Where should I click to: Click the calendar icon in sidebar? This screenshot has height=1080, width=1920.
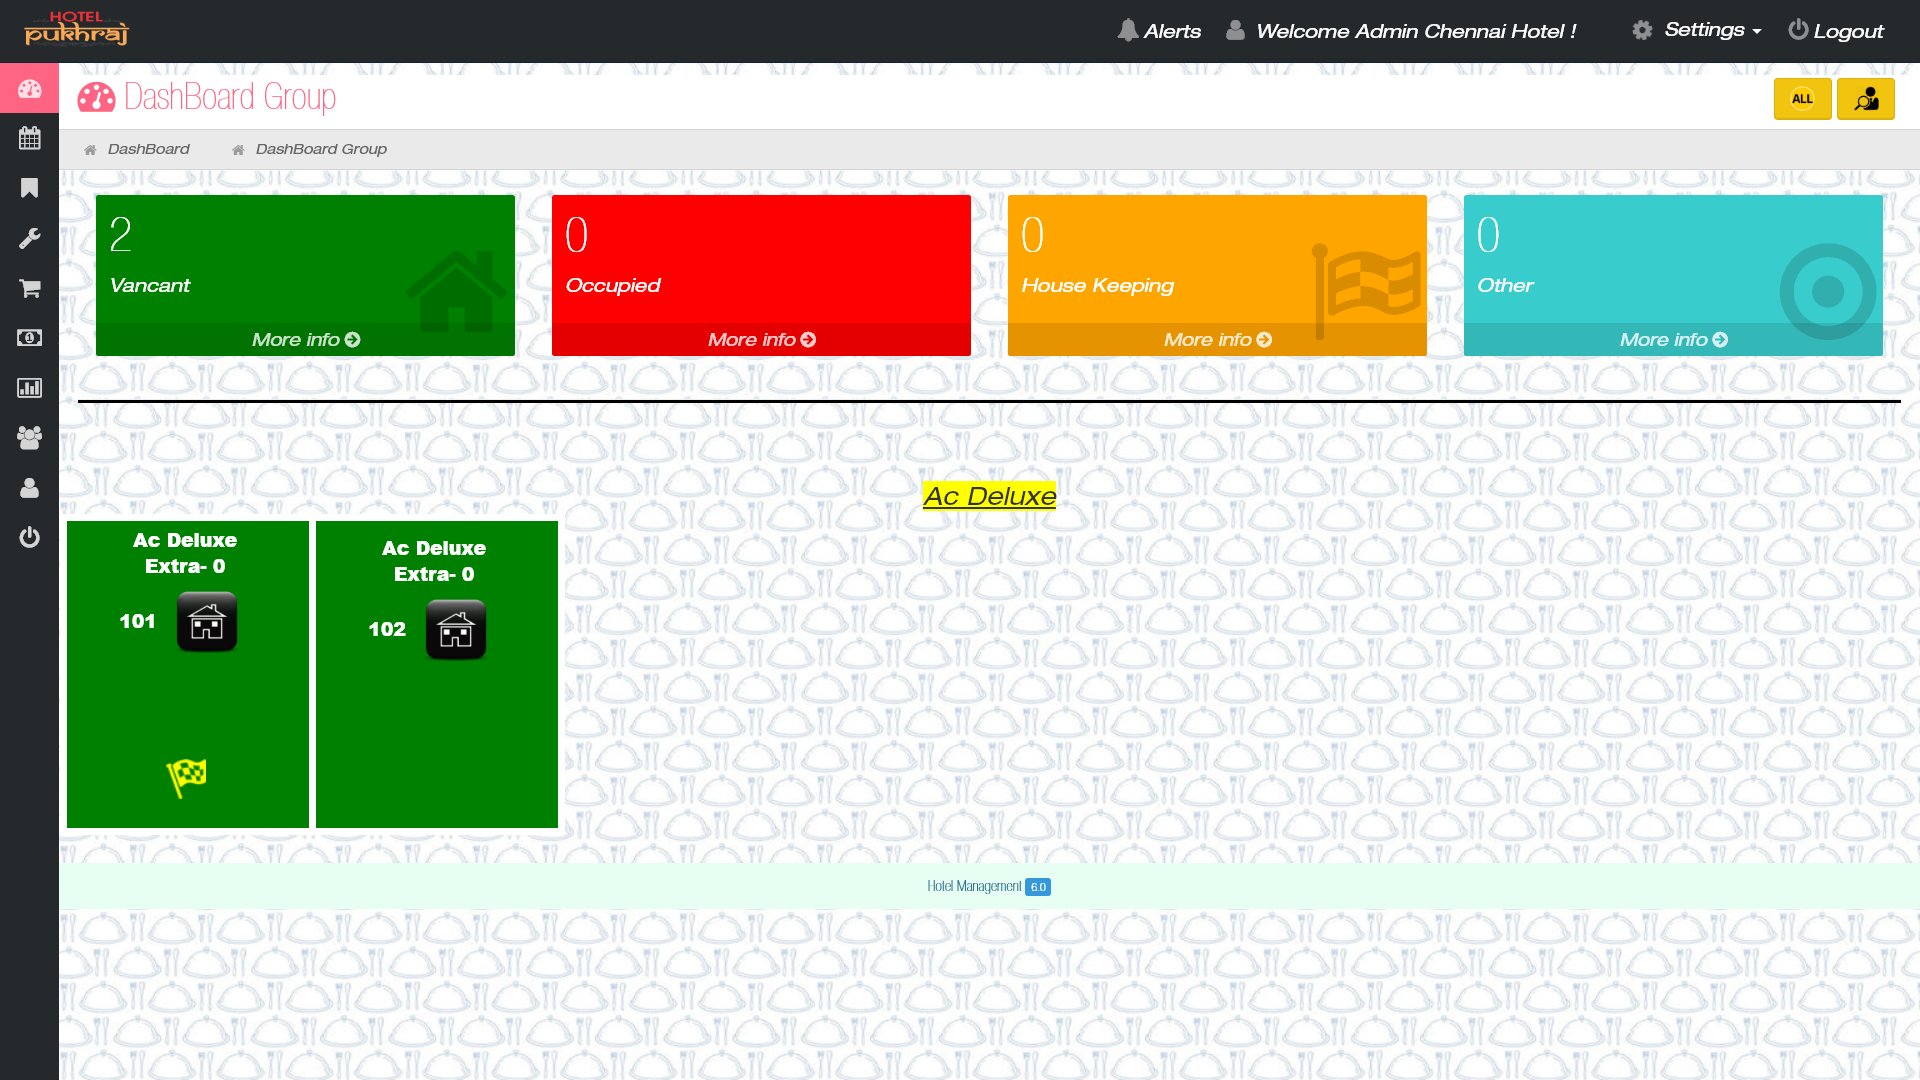(29, 138)
